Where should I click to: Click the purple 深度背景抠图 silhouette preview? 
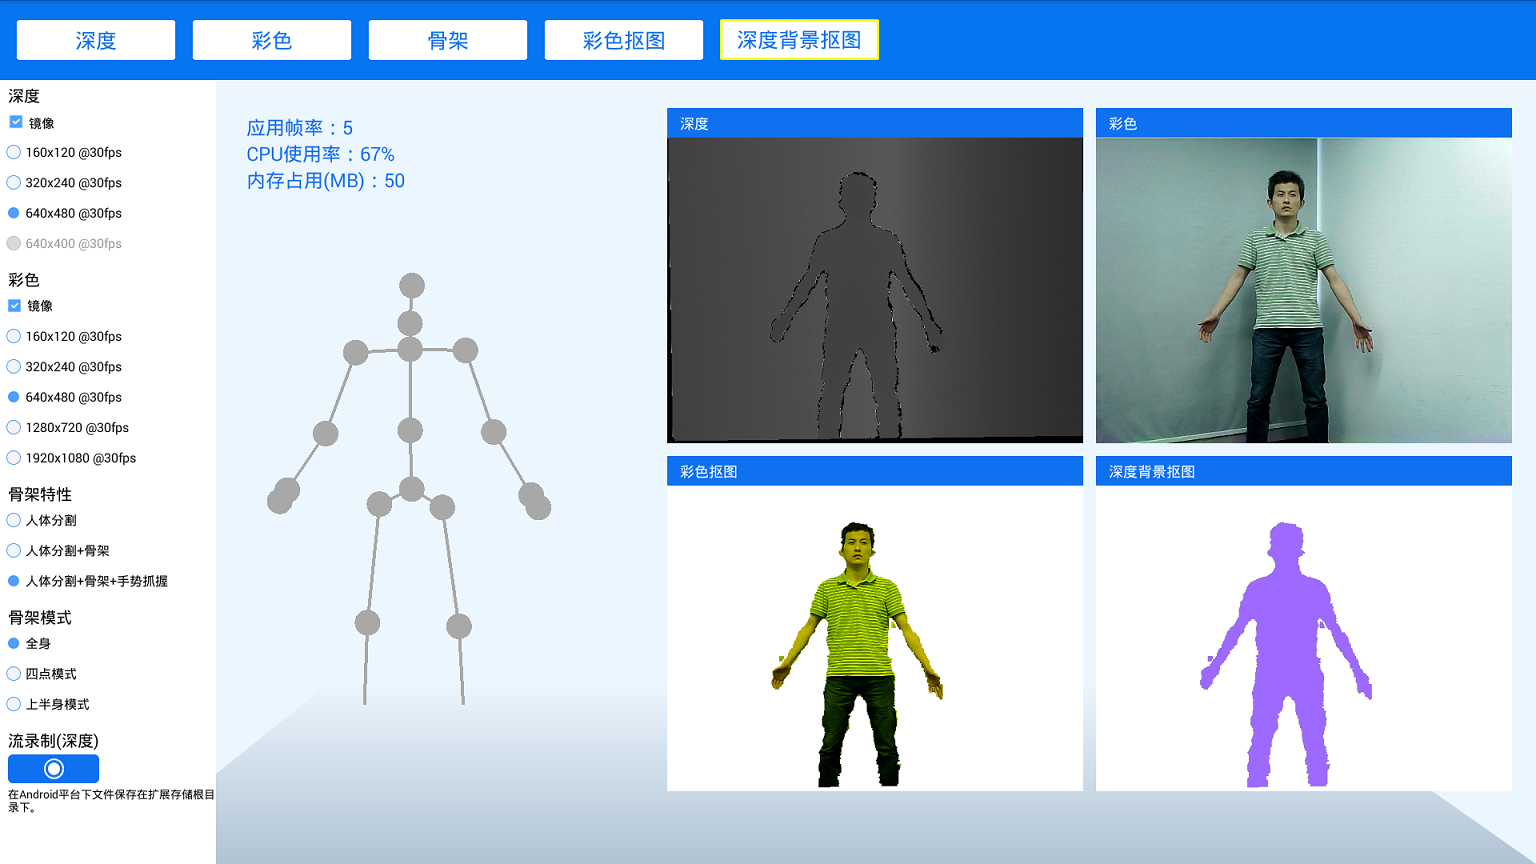point(1304,638)
